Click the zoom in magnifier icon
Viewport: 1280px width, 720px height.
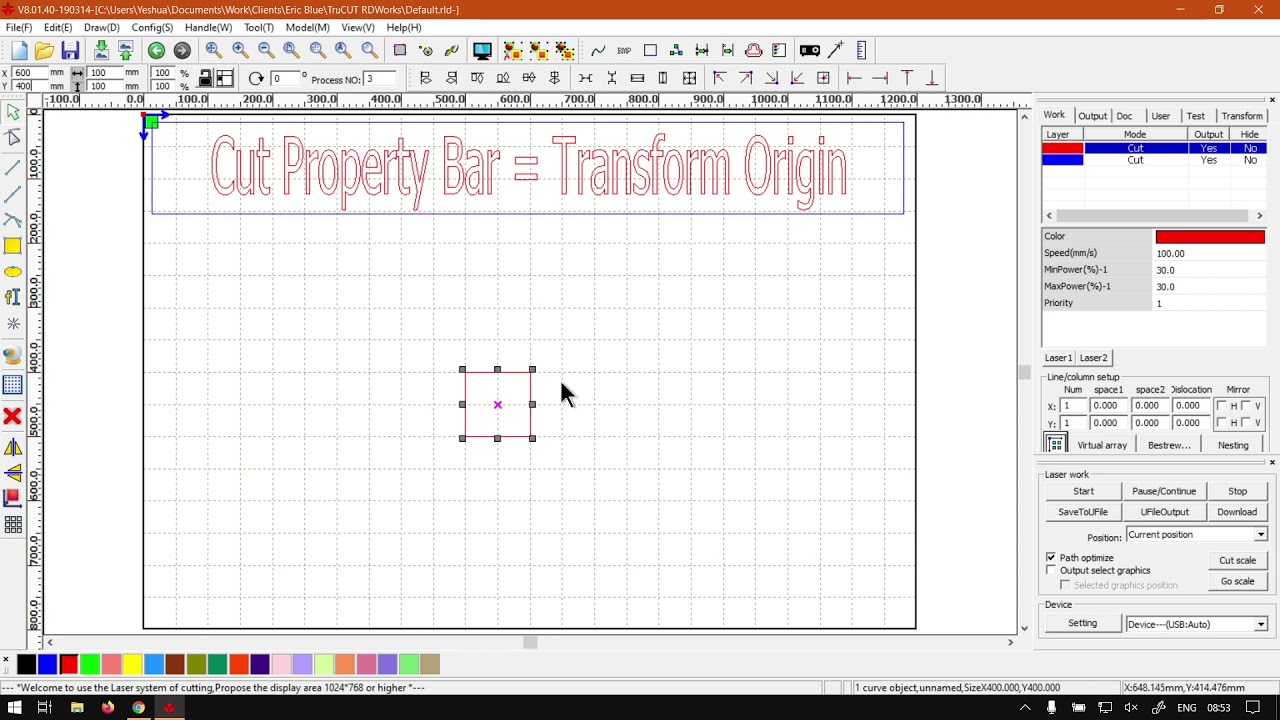click(x=240, y=51)
